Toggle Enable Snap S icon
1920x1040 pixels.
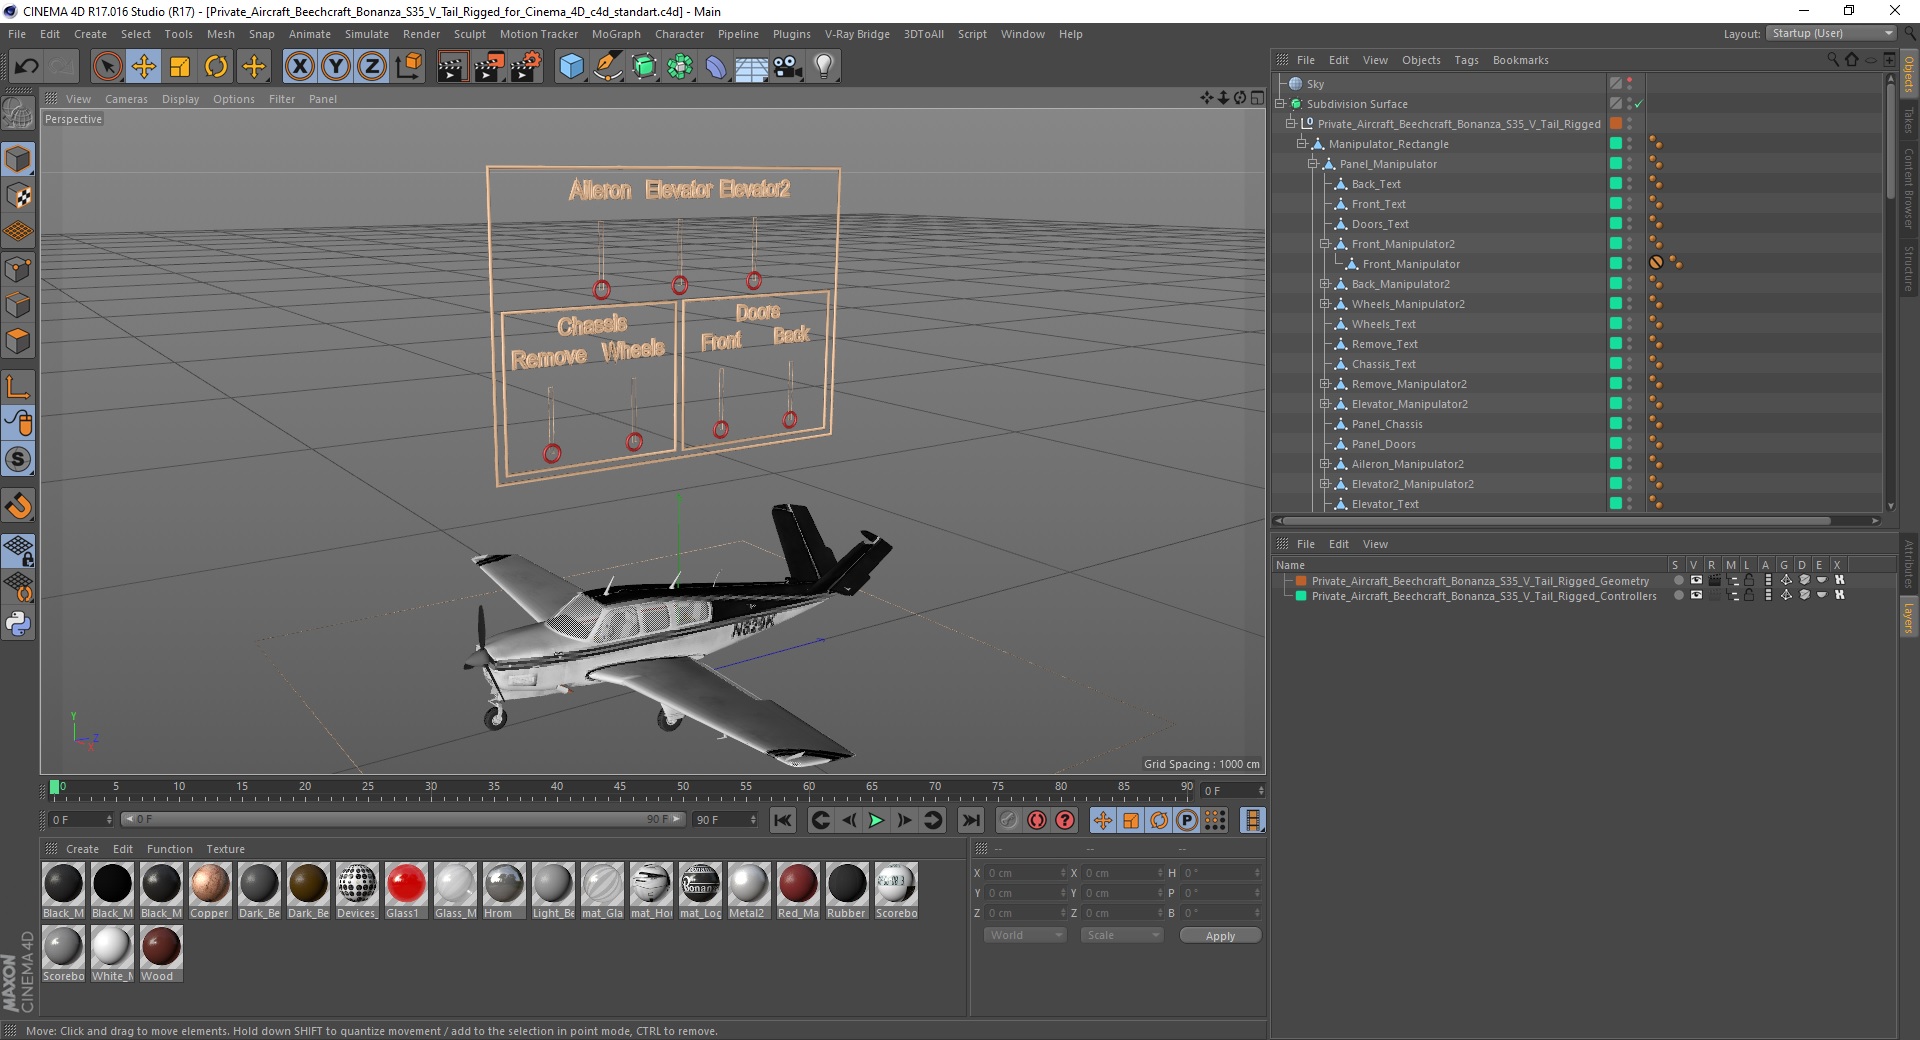18,459
